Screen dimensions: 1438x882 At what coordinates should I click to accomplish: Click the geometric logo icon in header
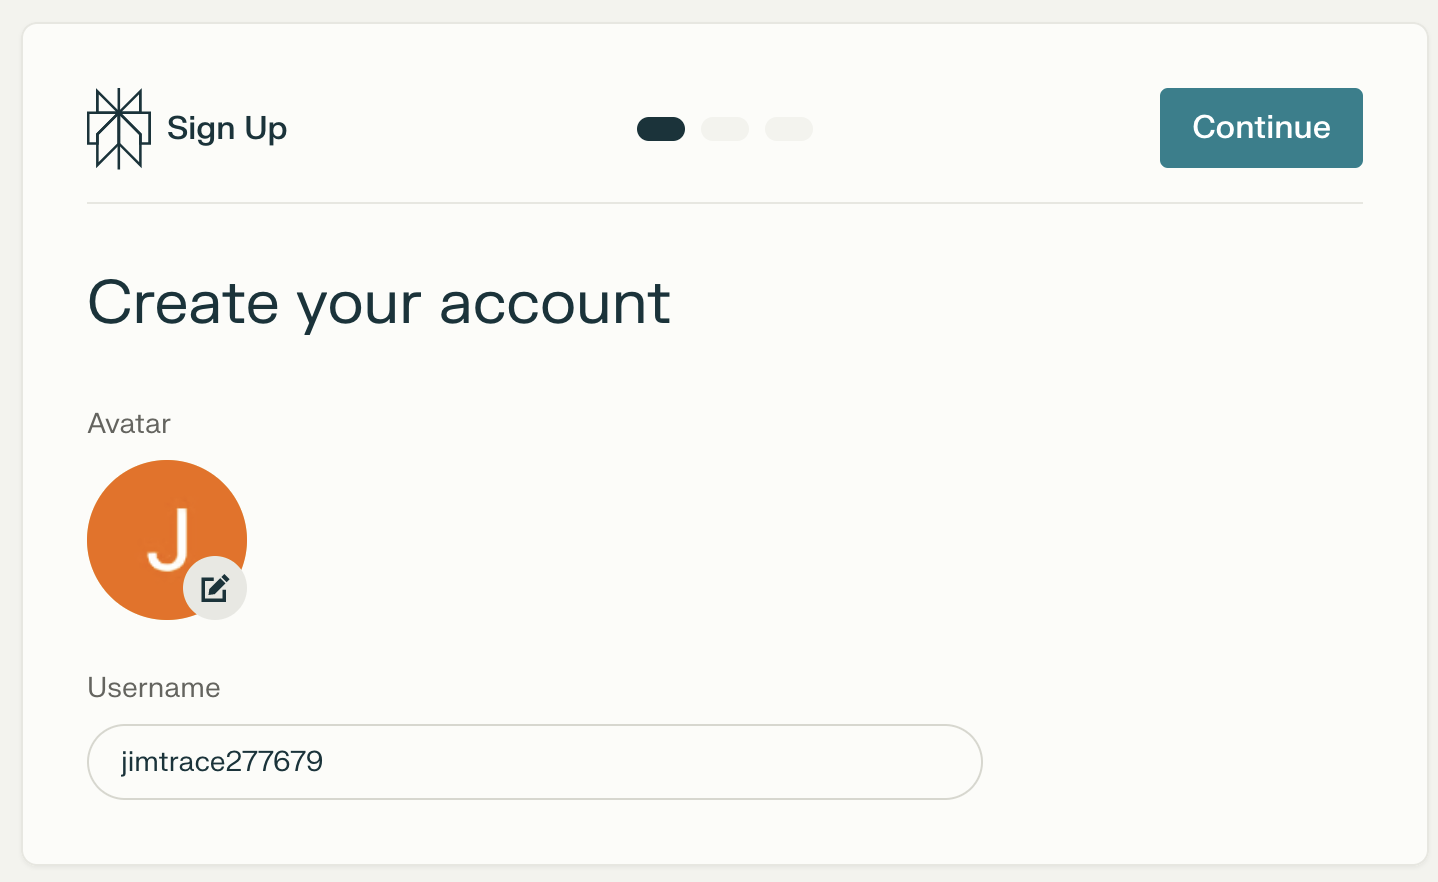118,128
